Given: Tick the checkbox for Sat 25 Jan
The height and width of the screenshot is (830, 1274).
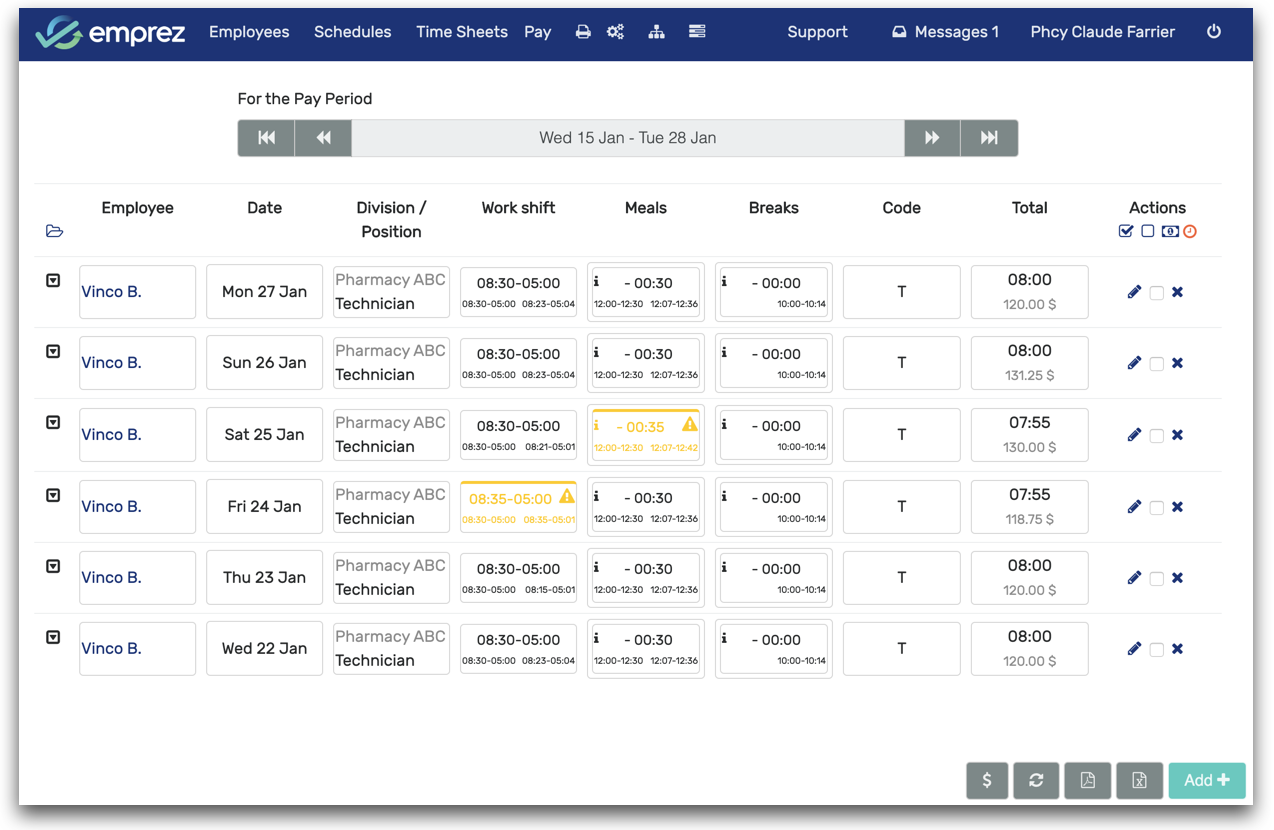Looking at the screenshot, I should pyautogui.click(x=1156, y=436).
